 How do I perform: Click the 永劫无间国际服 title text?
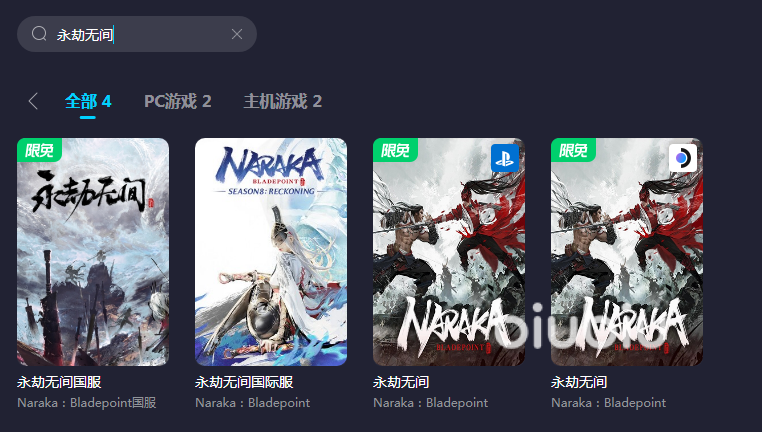[244, 382]
